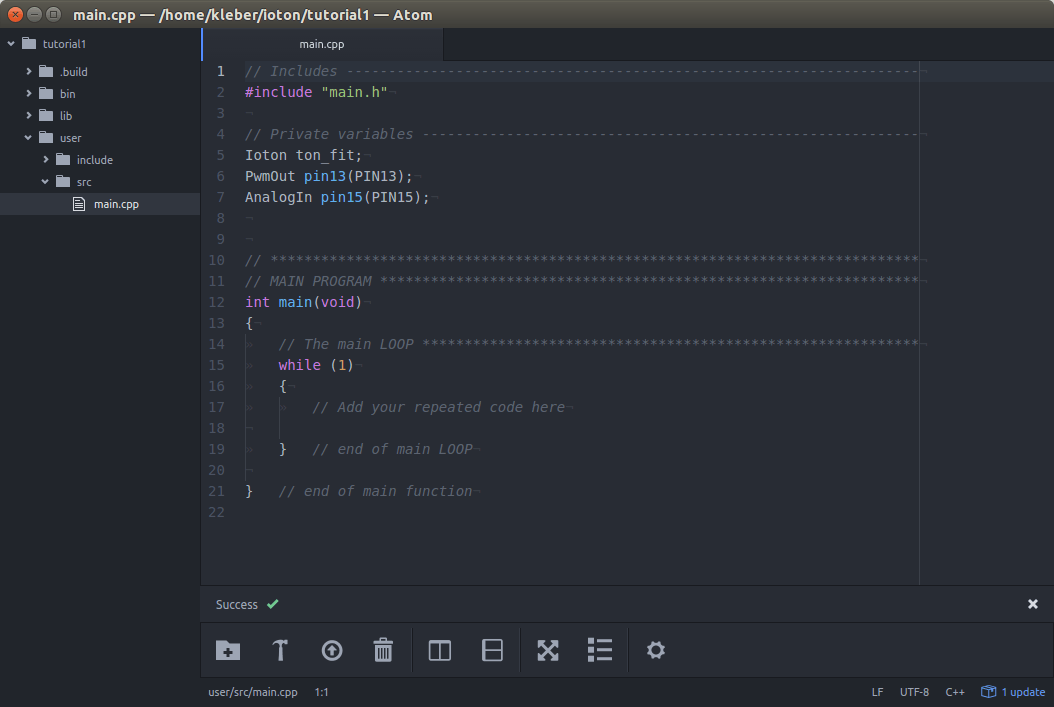
Task: Click line number 15 in gutter
Action: [216, 366]
